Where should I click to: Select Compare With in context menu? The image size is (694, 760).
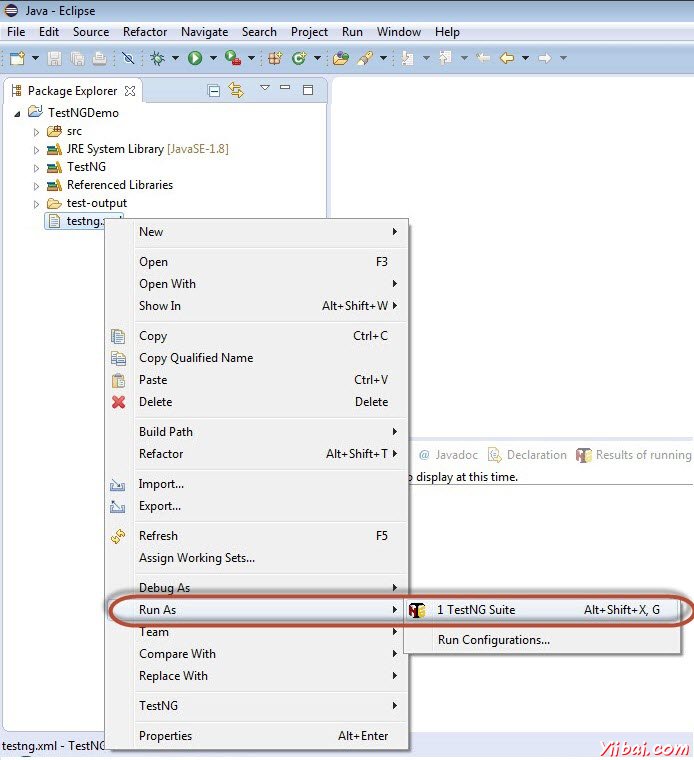click(x=257, y=654)
